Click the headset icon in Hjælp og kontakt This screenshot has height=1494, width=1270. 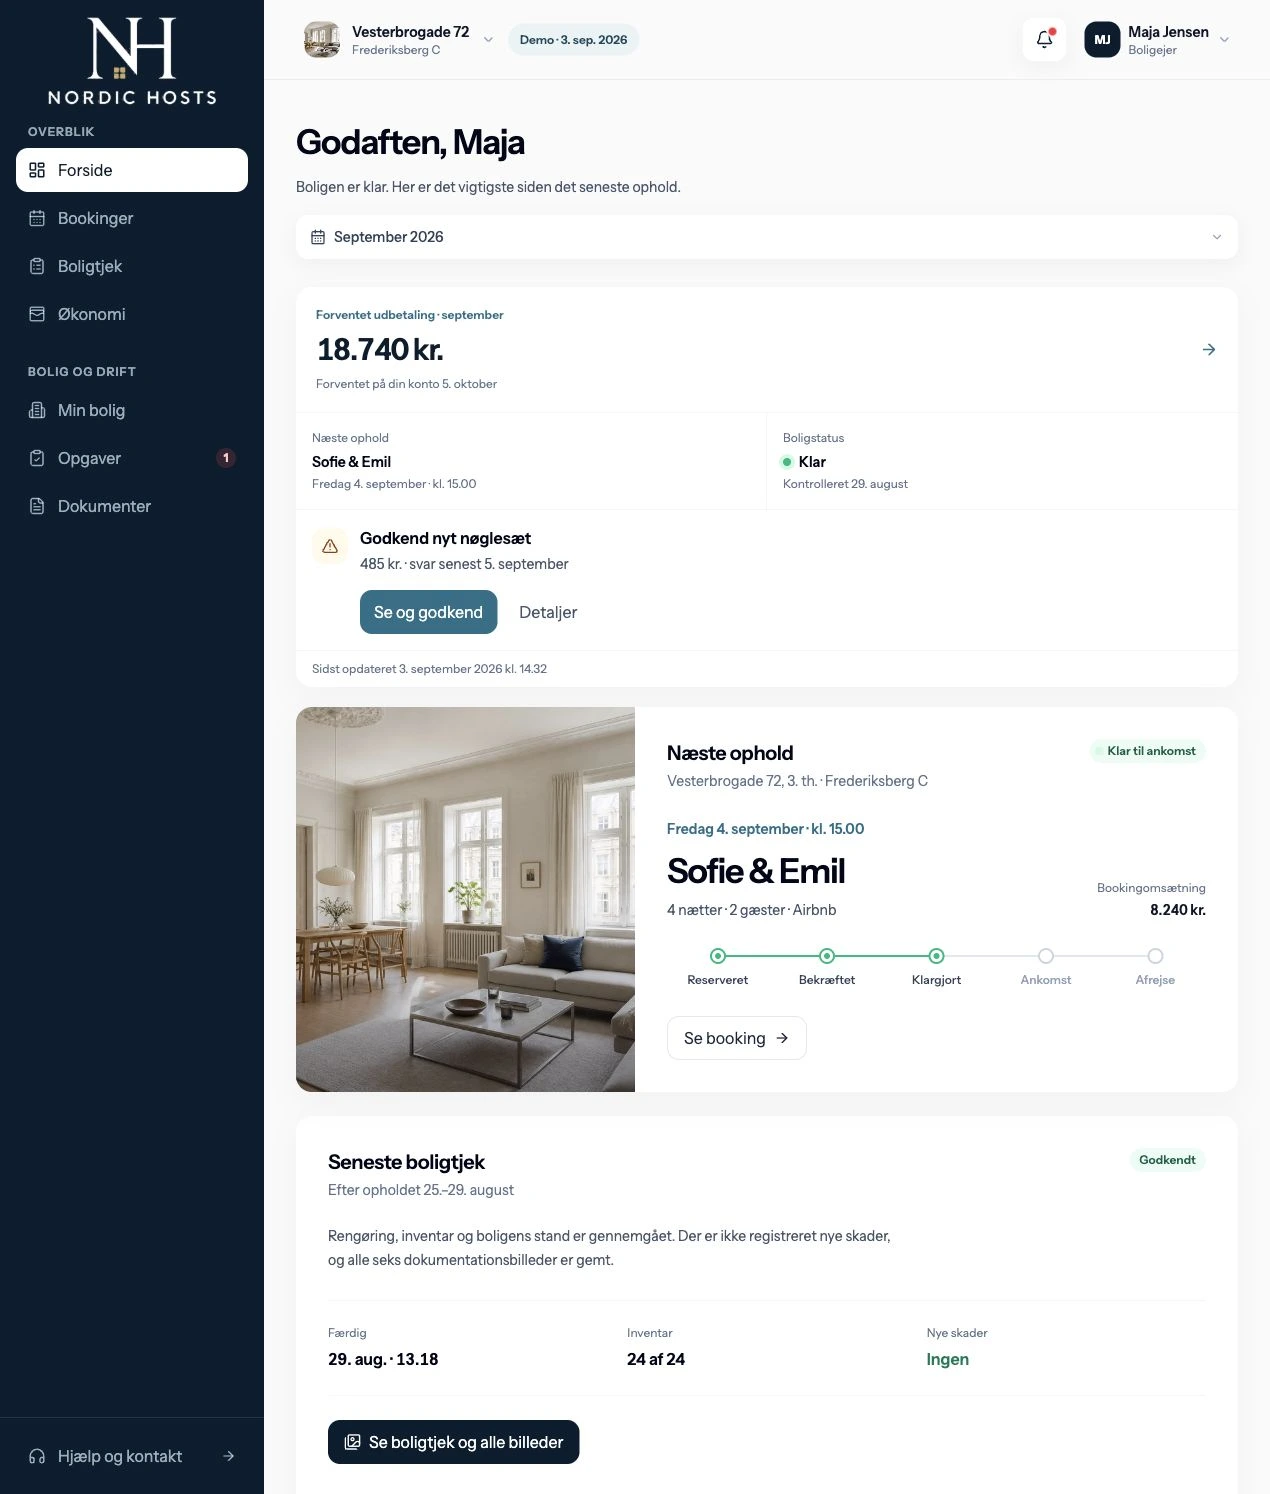(37, 1456)
